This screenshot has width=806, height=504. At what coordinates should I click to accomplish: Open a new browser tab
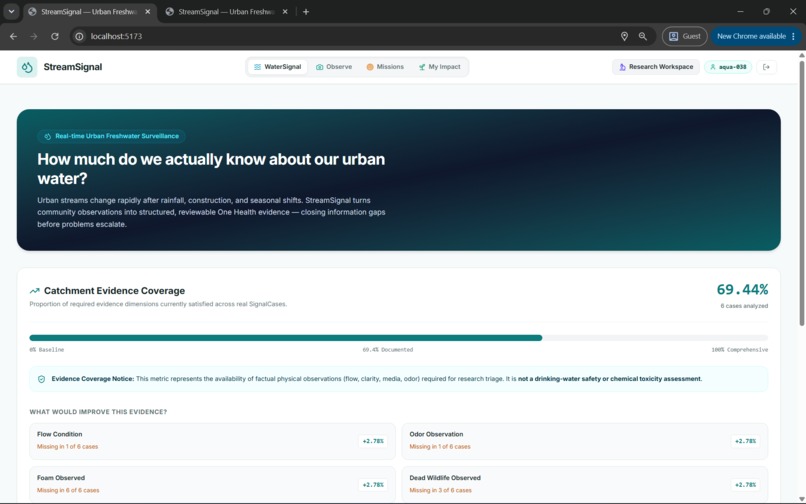pyautogui.click(x=306, y=11)
